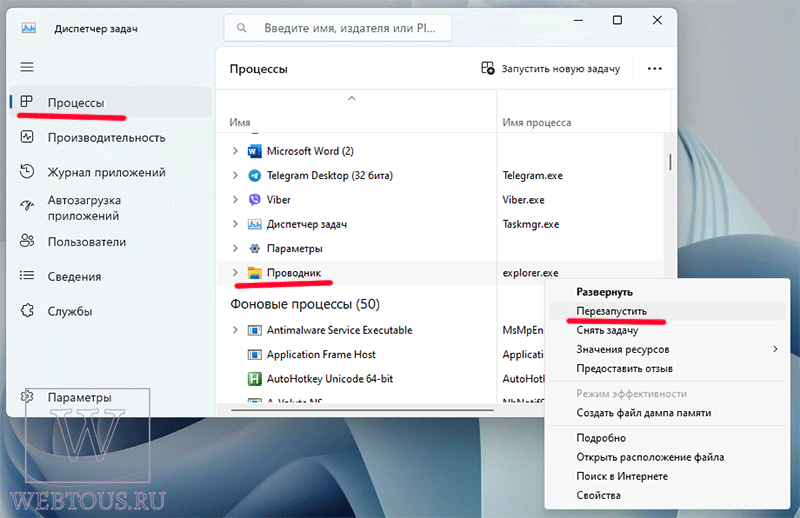Click the Проводник folder icon

pos(255,273)
